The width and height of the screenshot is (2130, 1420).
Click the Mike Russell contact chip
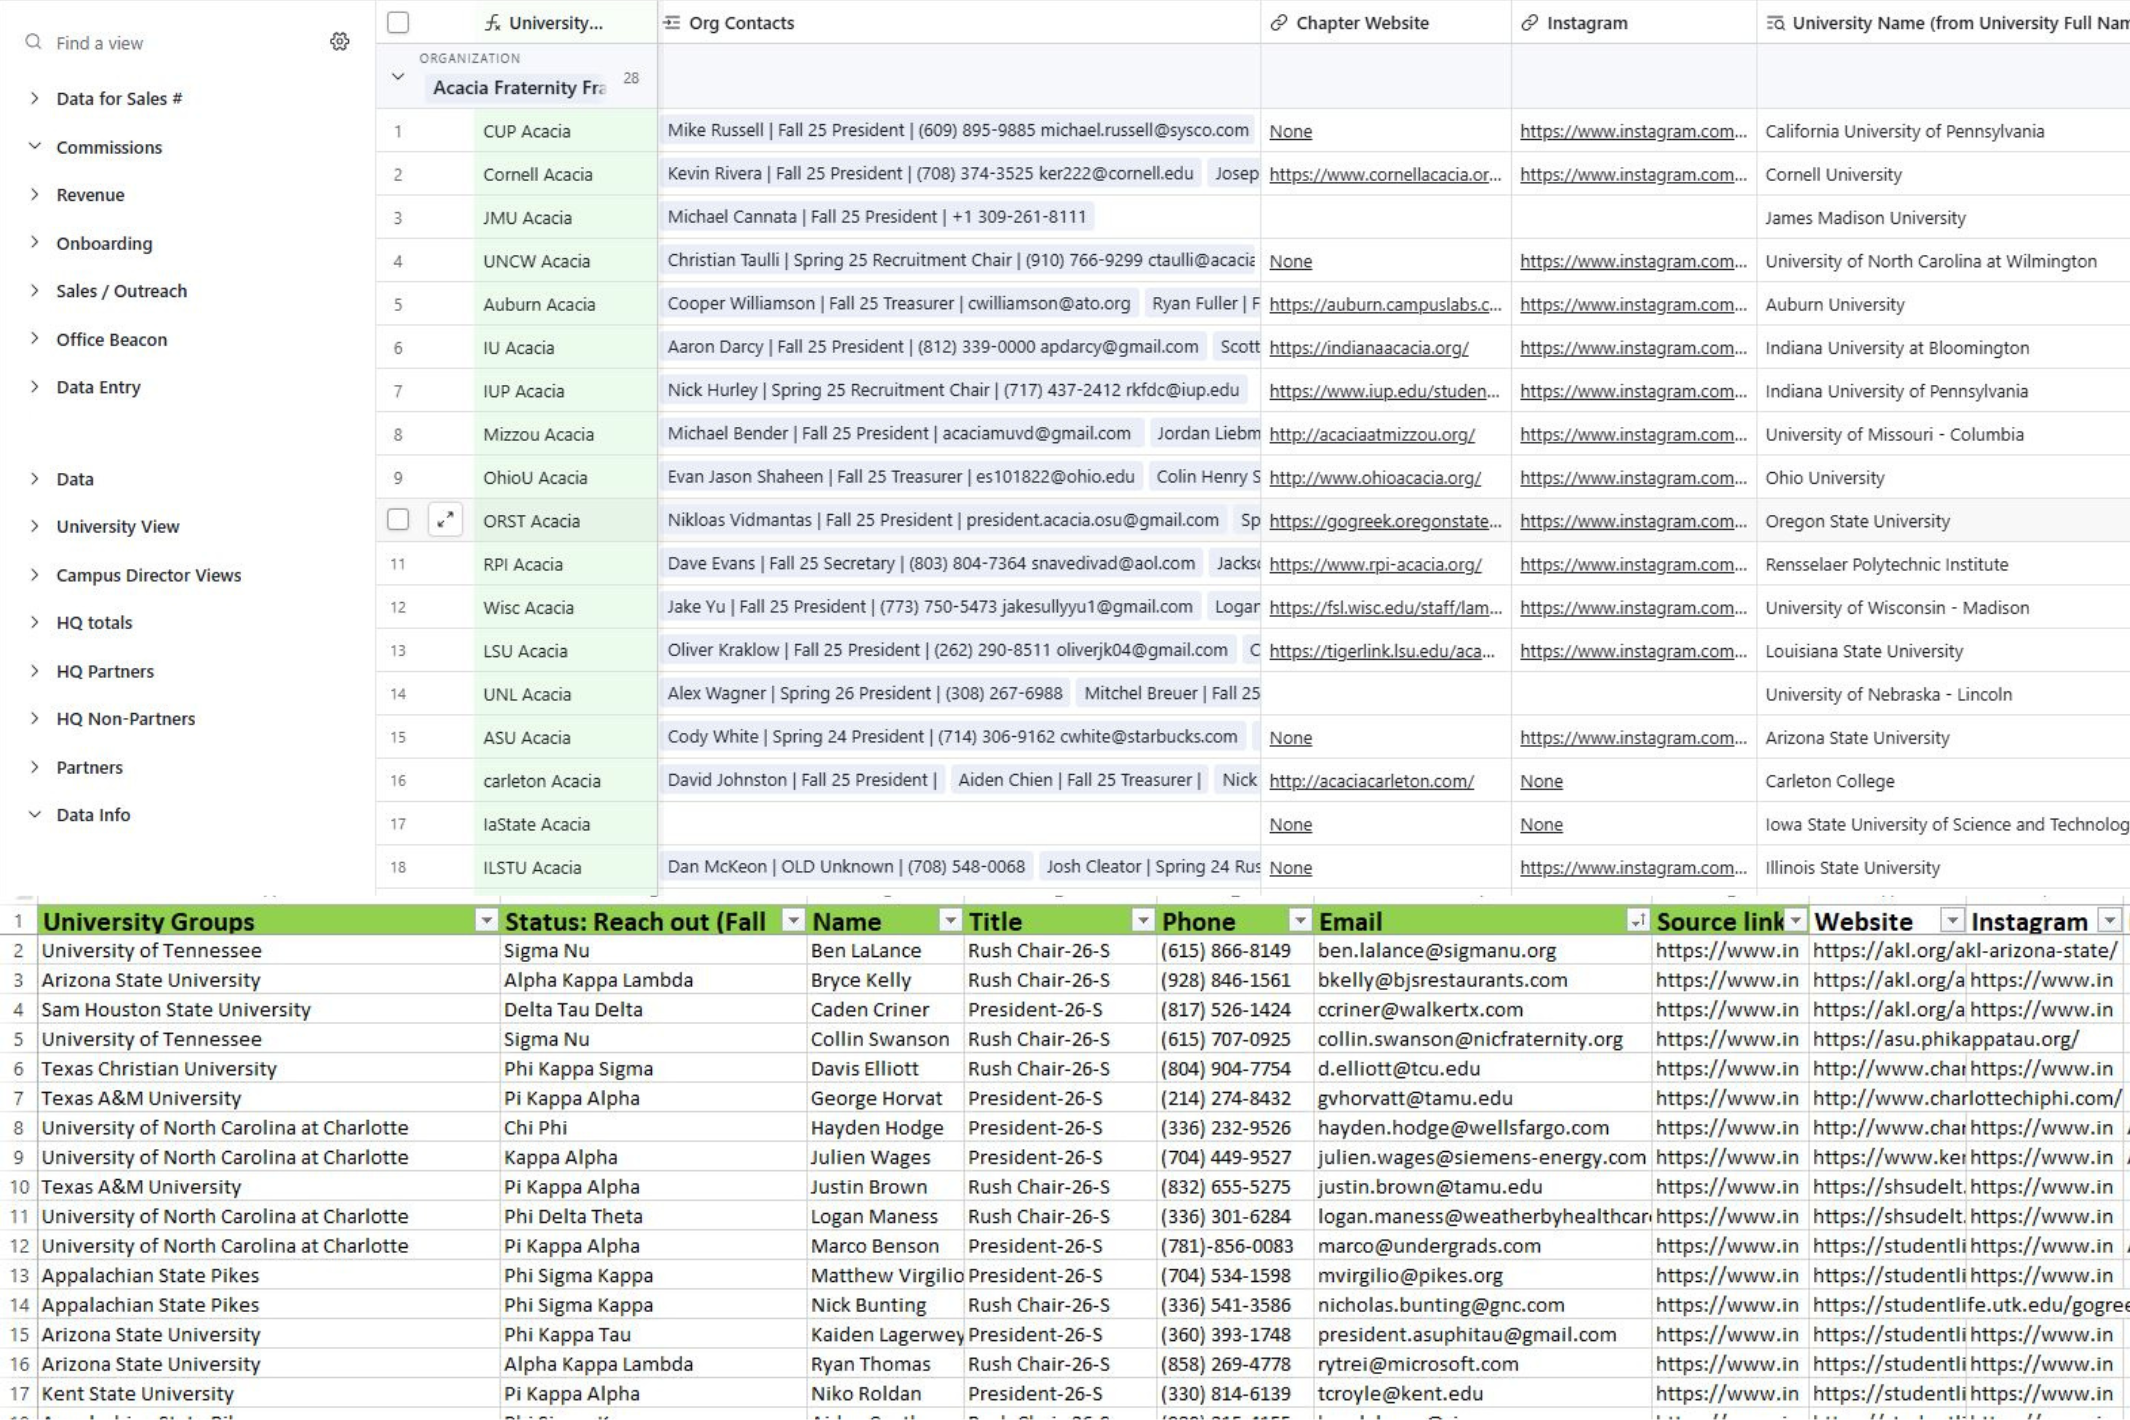coord(958,130)
